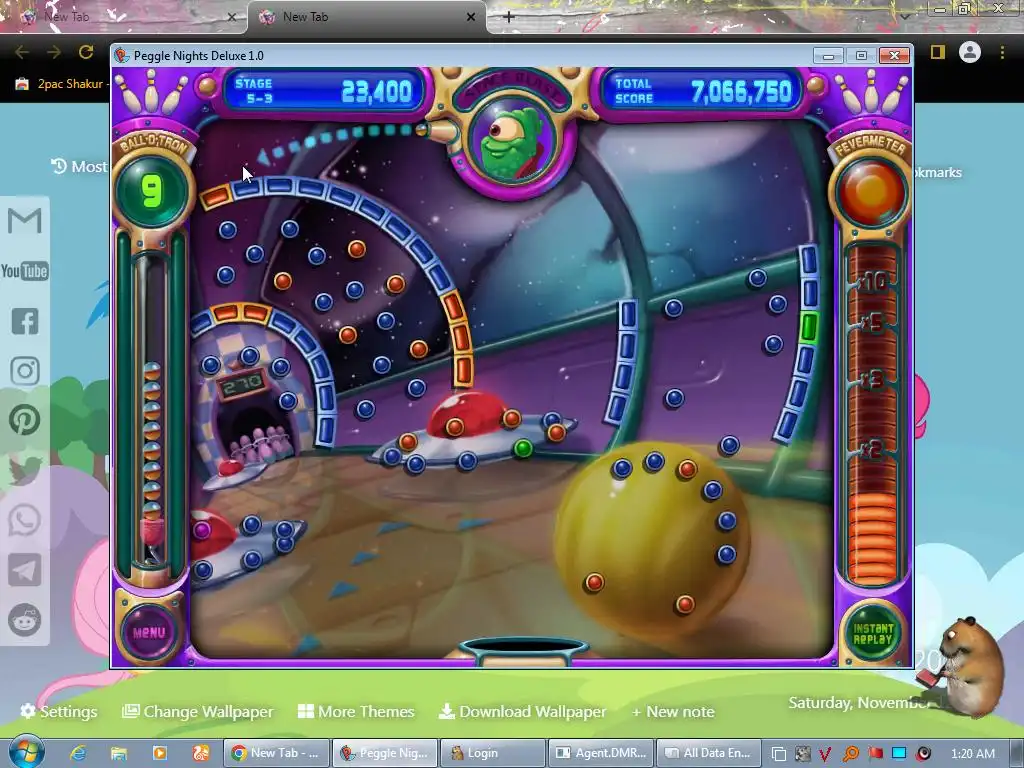Click the purple bonus peg on the lower-left saucer
This screenshot has width=1024, height=768.
pos(202,530)
